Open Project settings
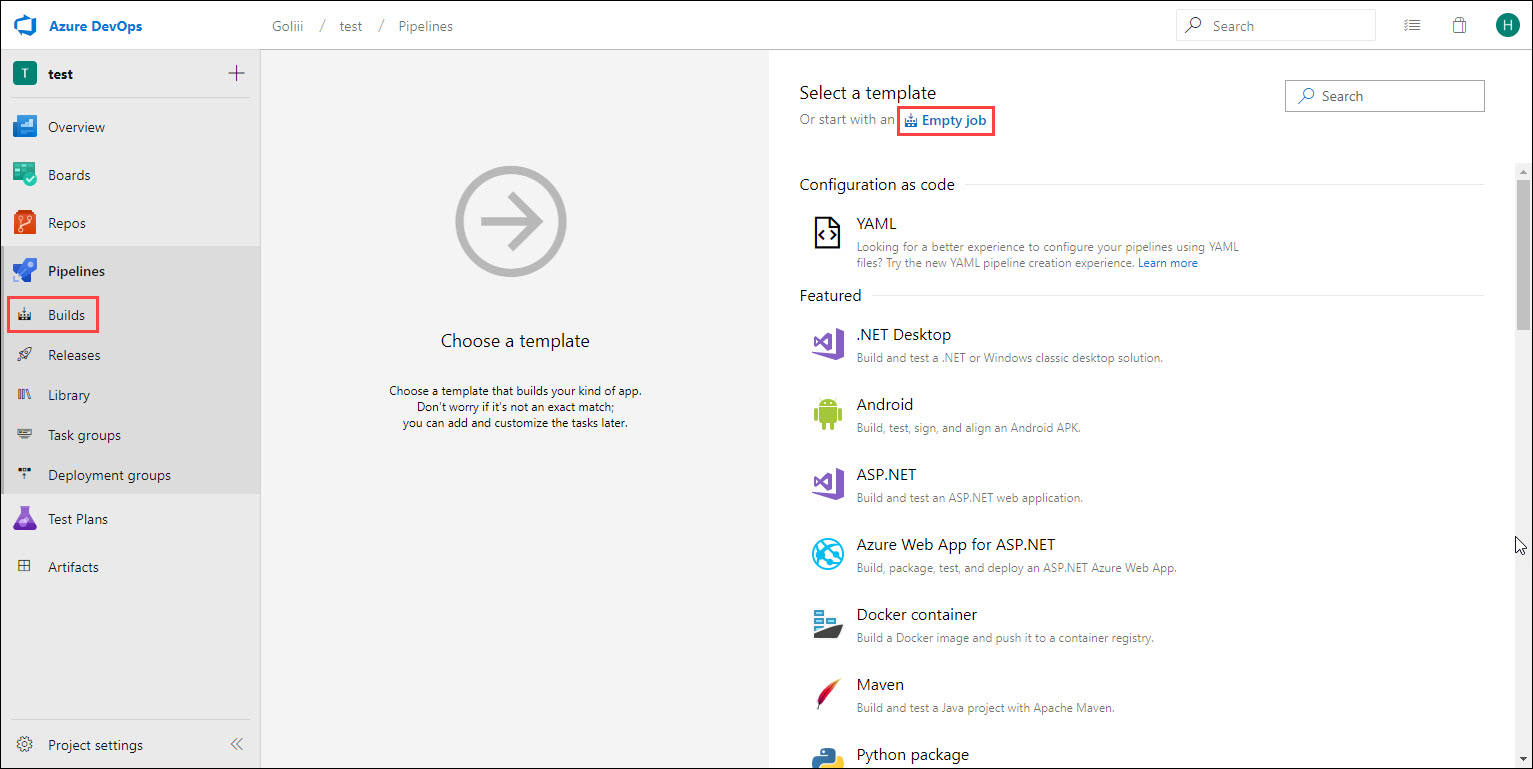This screenshot has height=769, width=1533. [x=95, y=745]
